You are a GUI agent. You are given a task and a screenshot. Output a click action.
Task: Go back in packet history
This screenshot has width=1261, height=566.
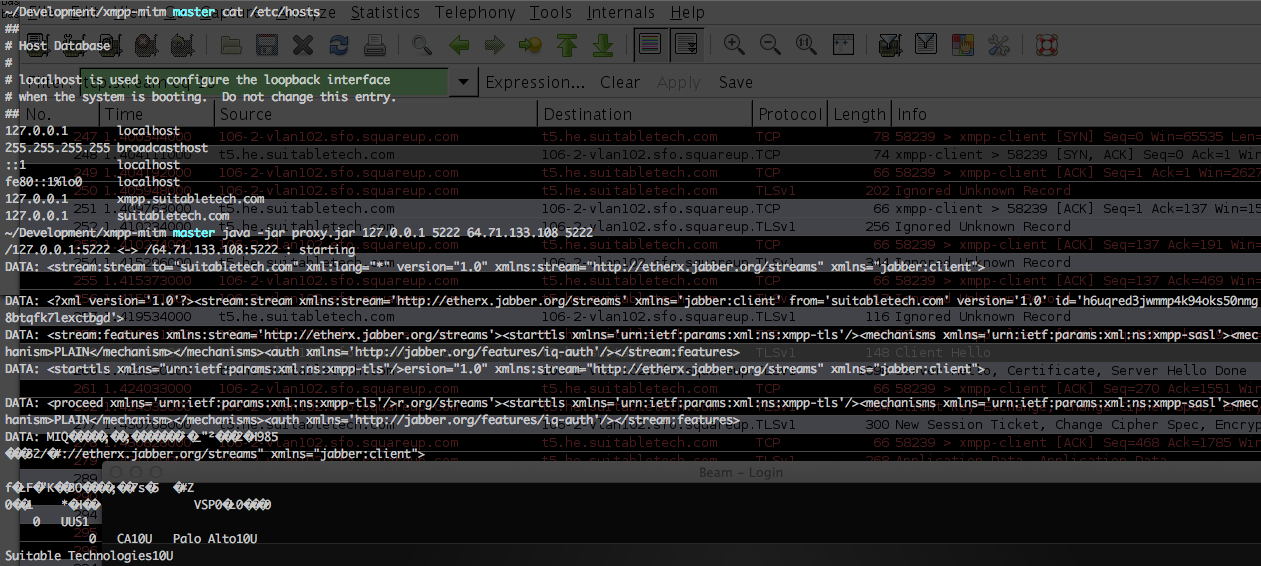pos(459,45)
